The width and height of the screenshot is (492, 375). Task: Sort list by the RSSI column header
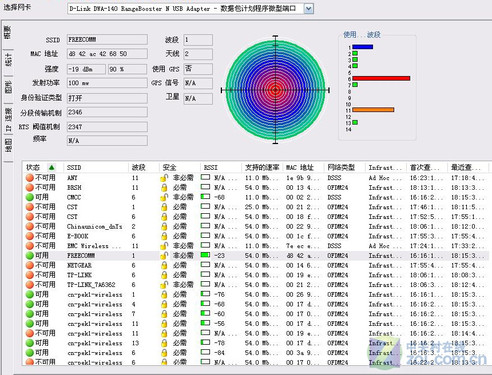[x=211, y=167]
